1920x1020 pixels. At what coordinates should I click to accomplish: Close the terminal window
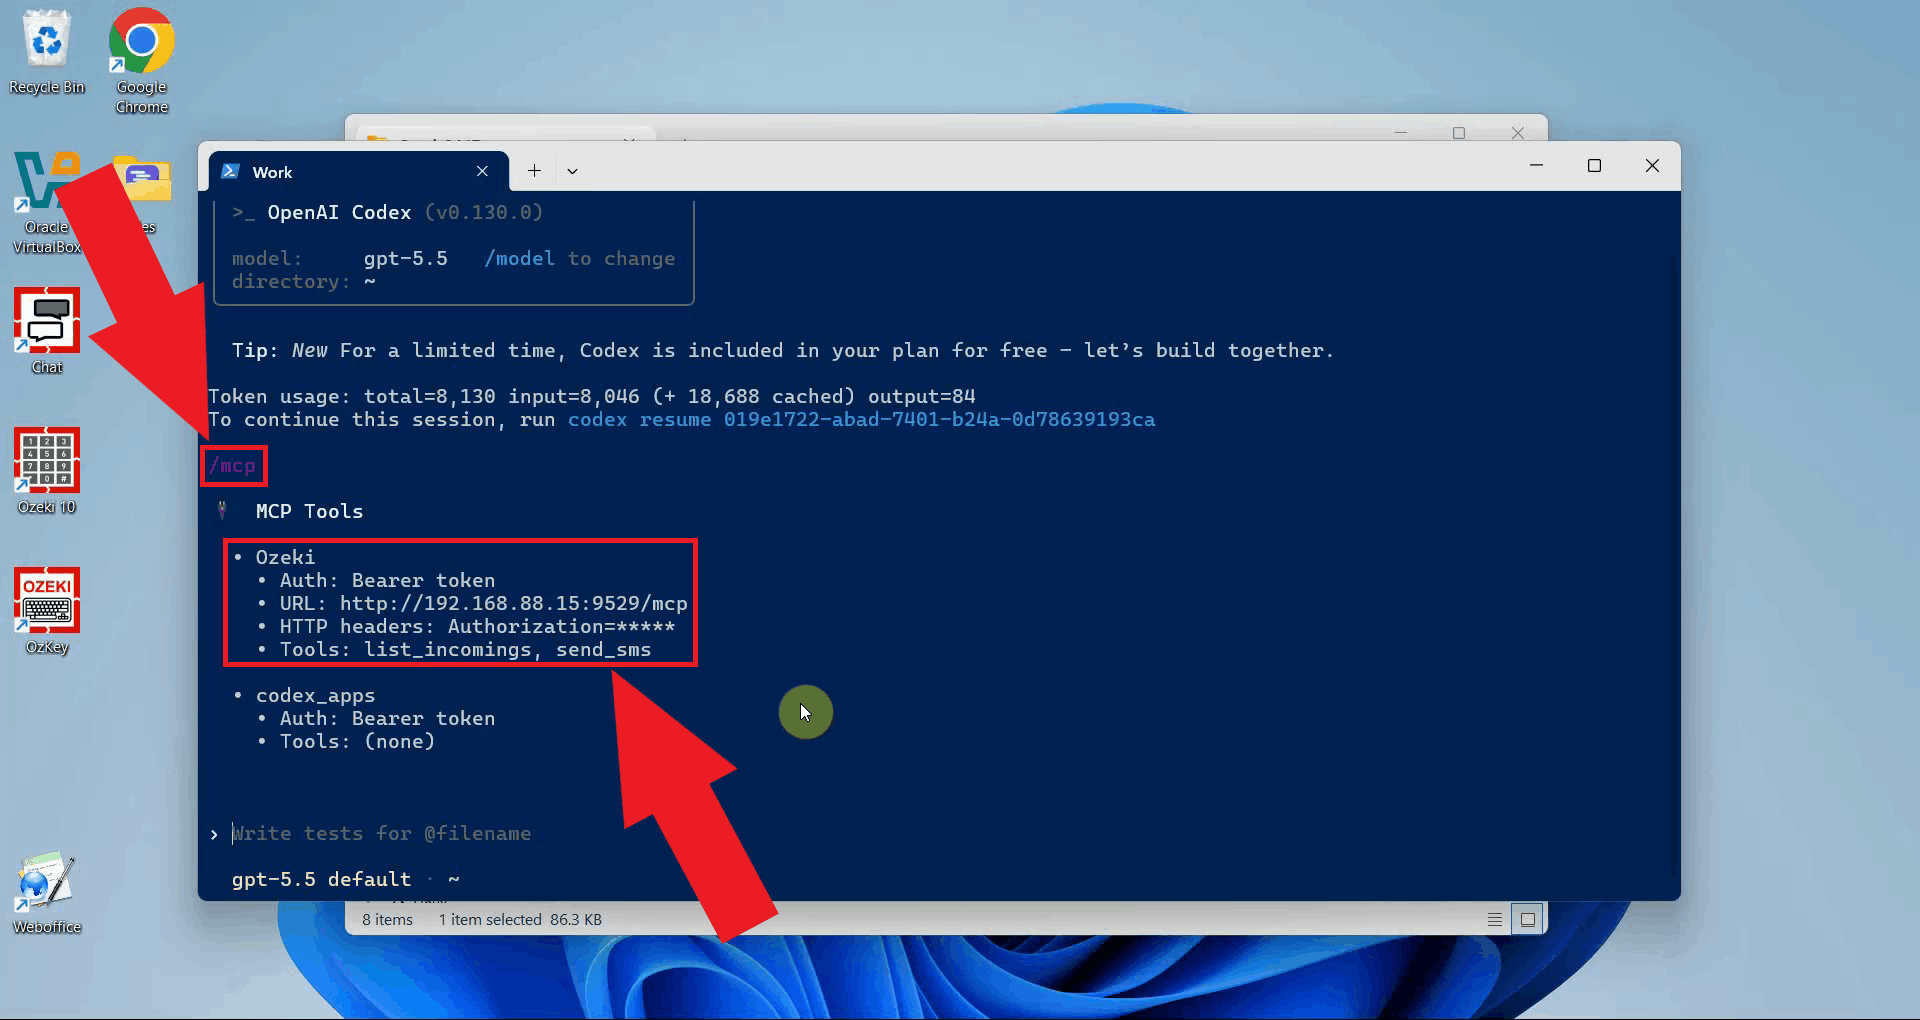click(1652, 165)
